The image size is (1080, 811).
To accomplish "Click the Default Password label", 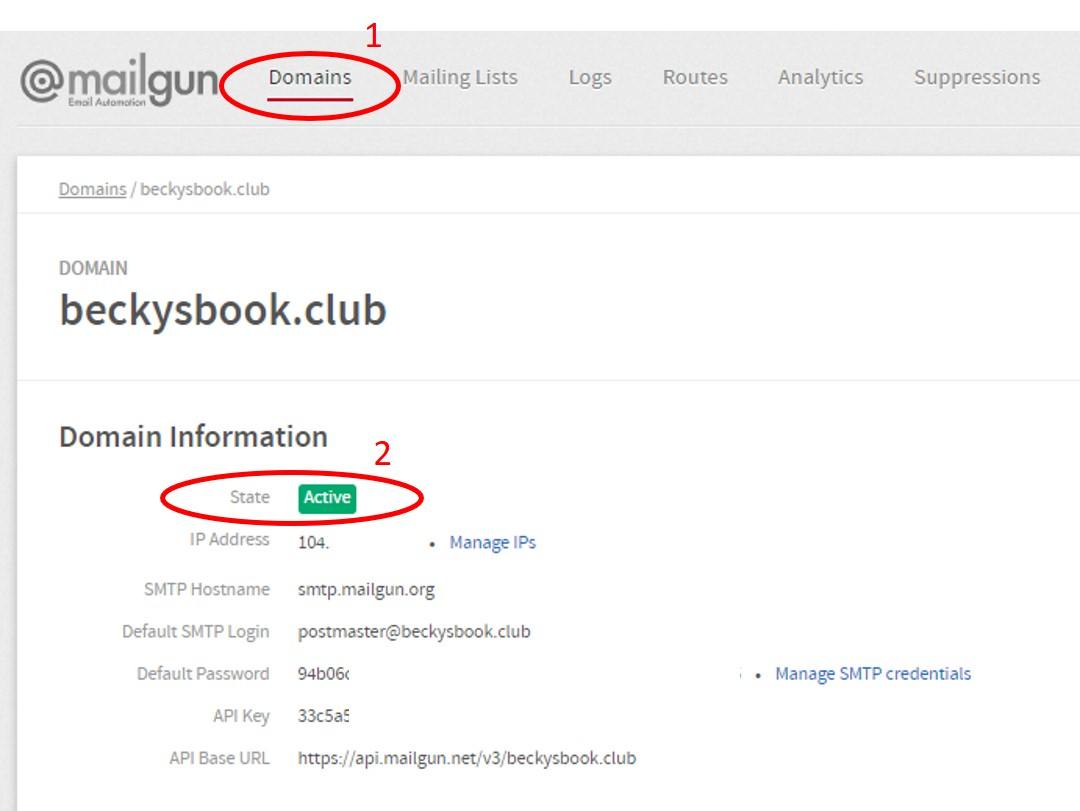I will click(x=203, y=674).
